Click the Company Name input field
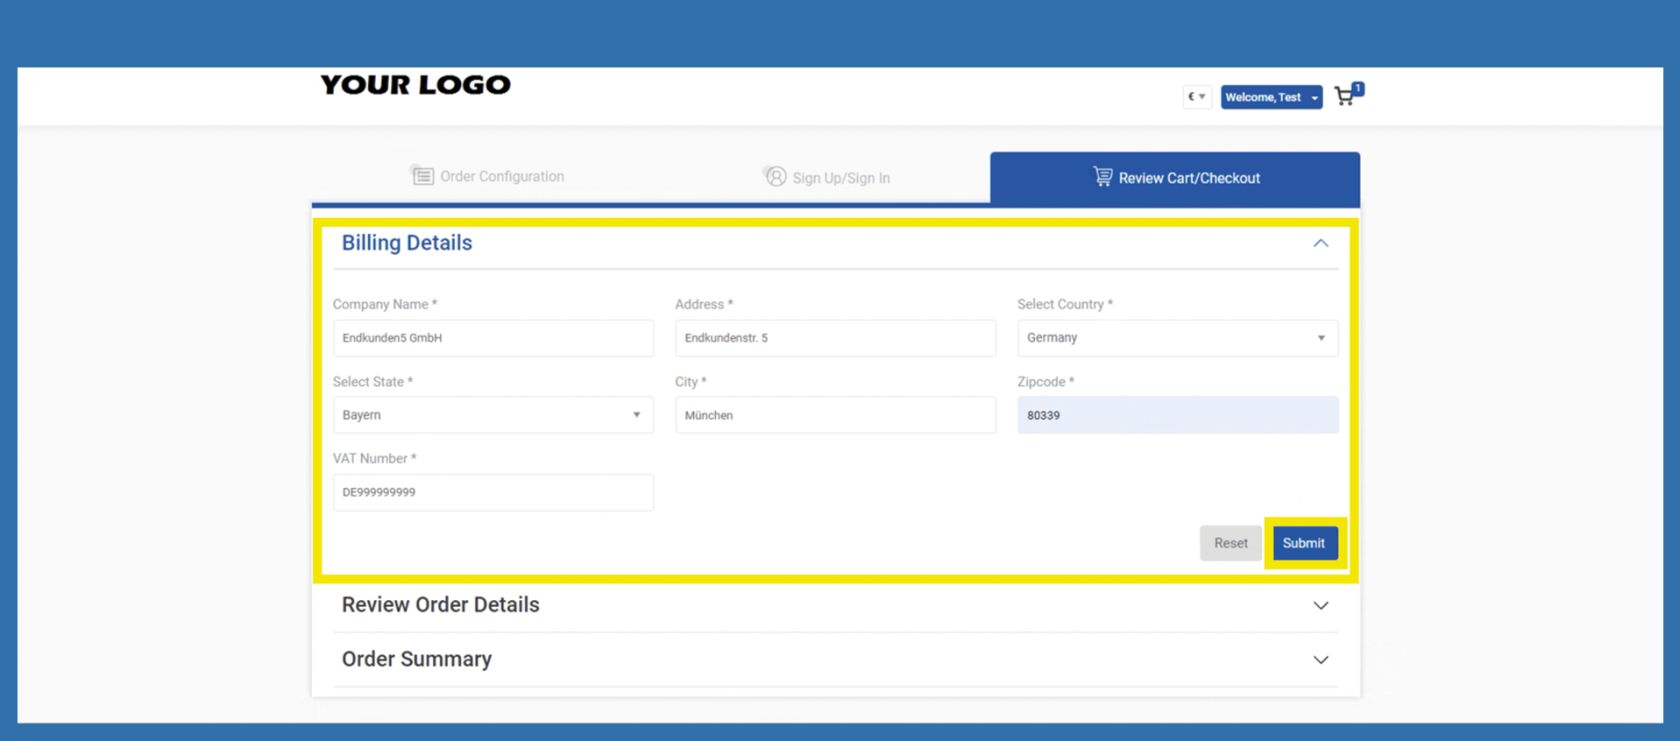Screen dimensions: 1680x741 click(x=493, y=338)
